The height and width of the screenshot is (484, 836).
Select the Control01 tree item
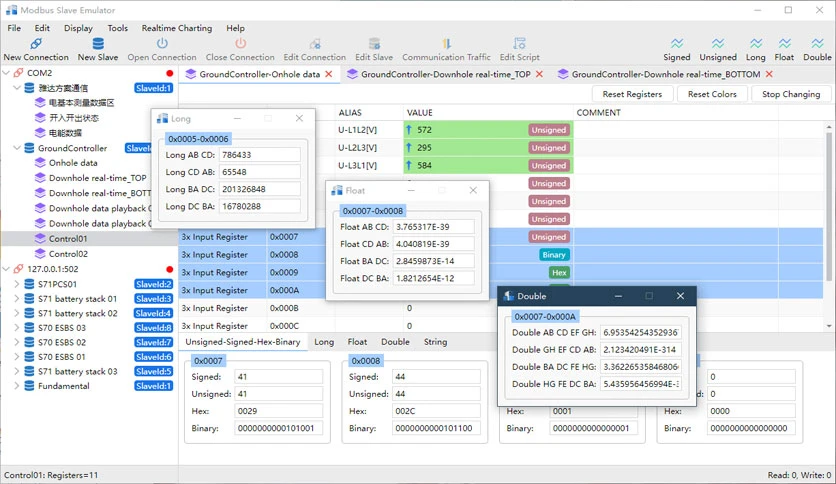point(68,239)
